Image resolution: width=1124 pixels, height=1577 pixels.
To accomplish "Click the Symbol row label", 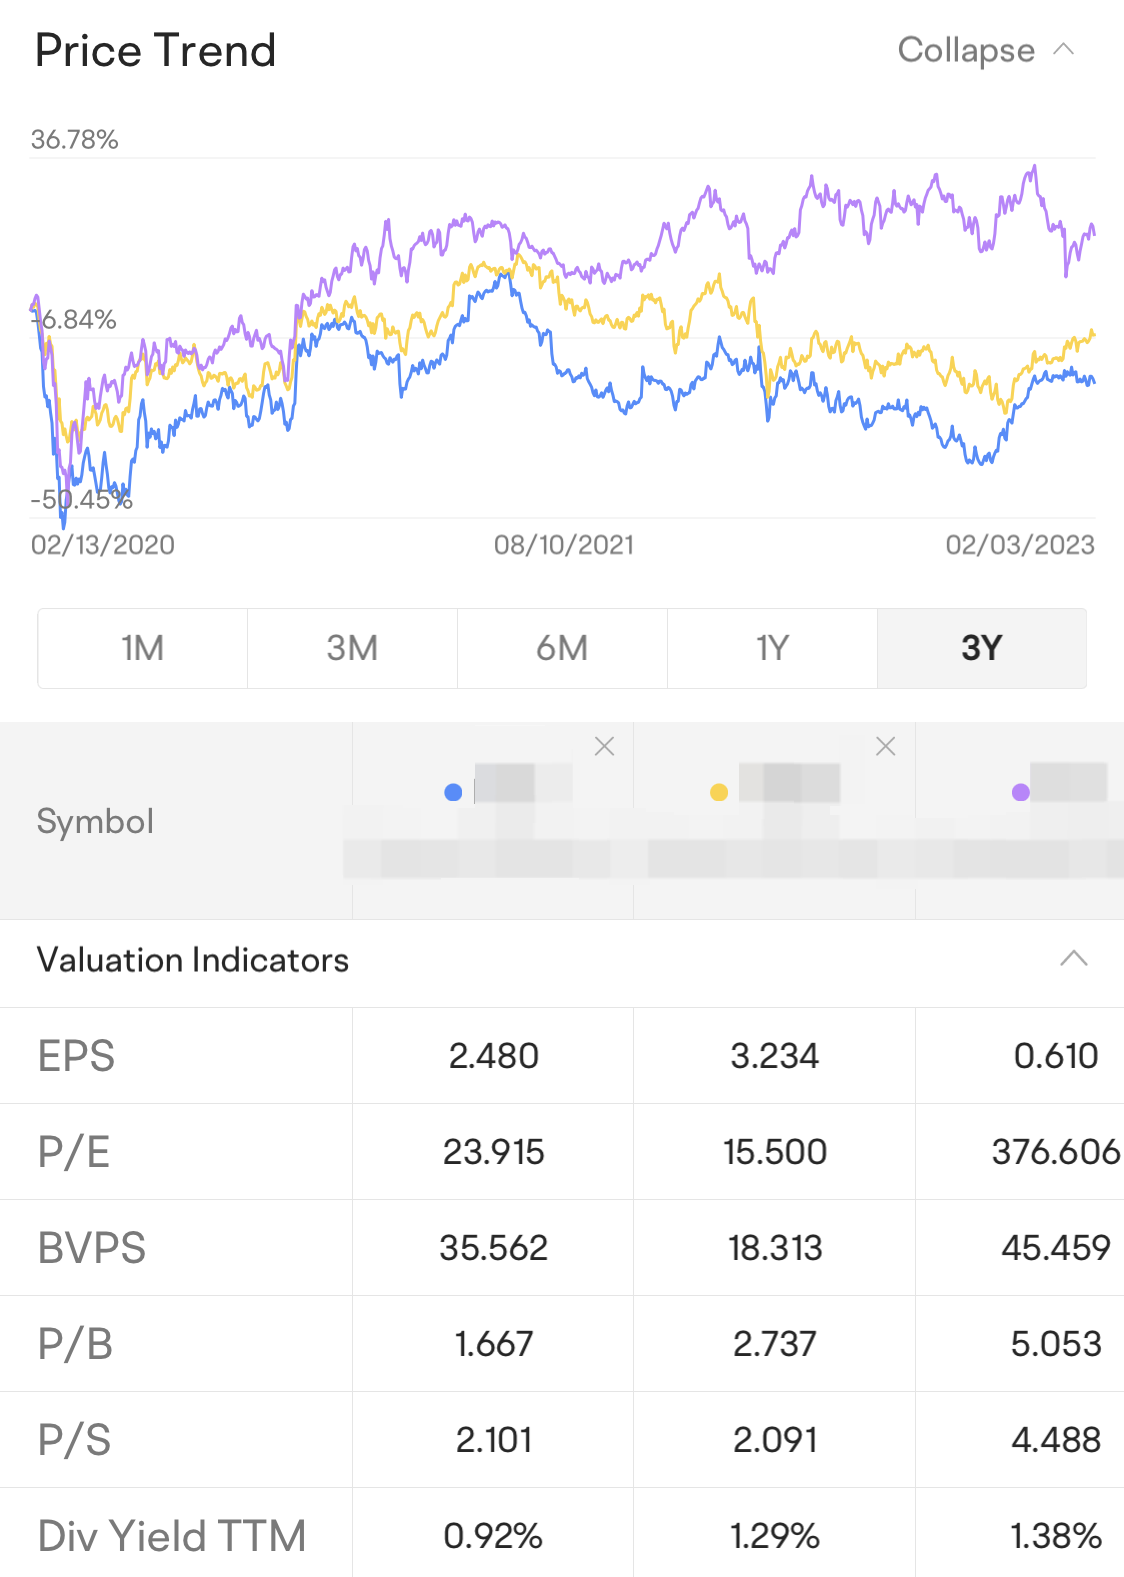I will [x=95, y=821].
